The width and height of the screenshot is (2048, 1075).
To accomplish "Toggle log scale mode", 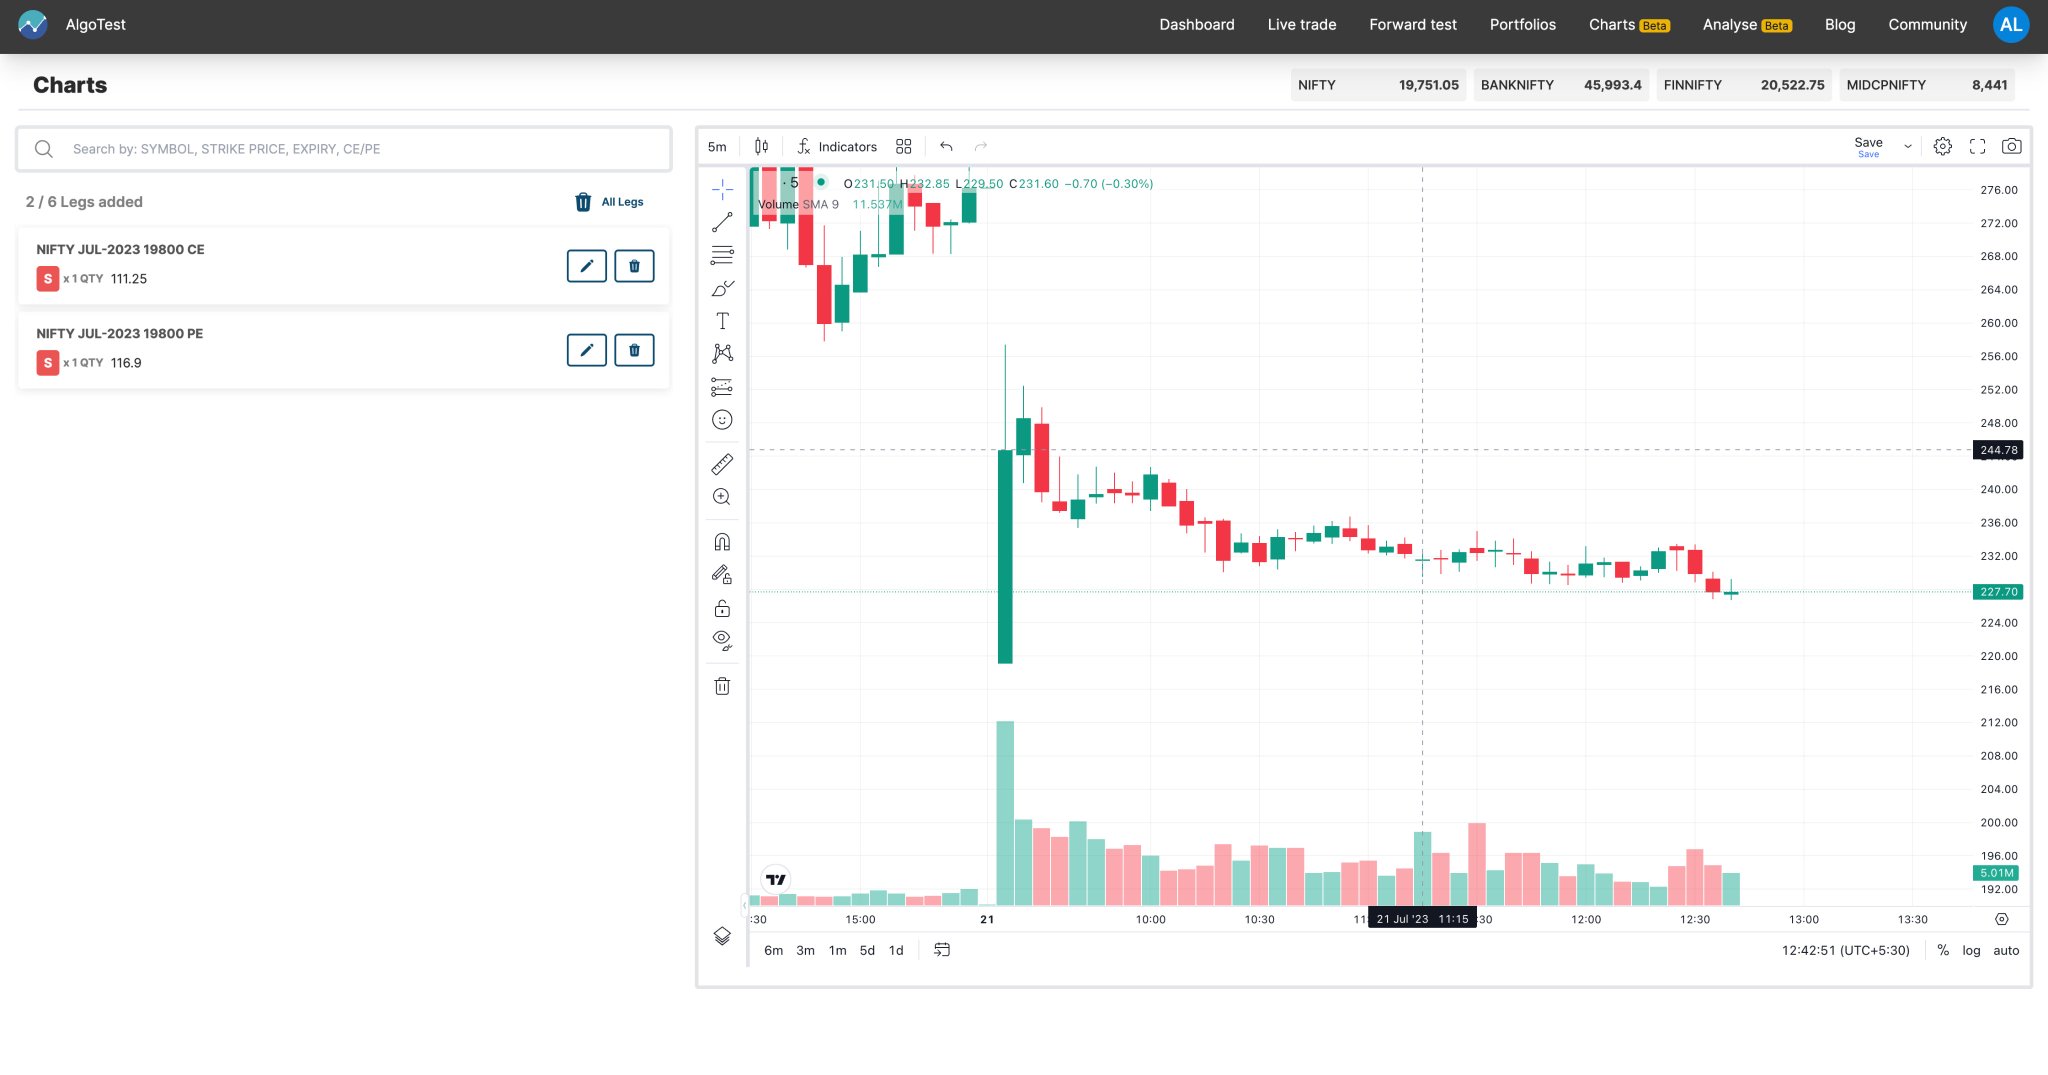I will pyautogui.click(x=1971, y=951).
